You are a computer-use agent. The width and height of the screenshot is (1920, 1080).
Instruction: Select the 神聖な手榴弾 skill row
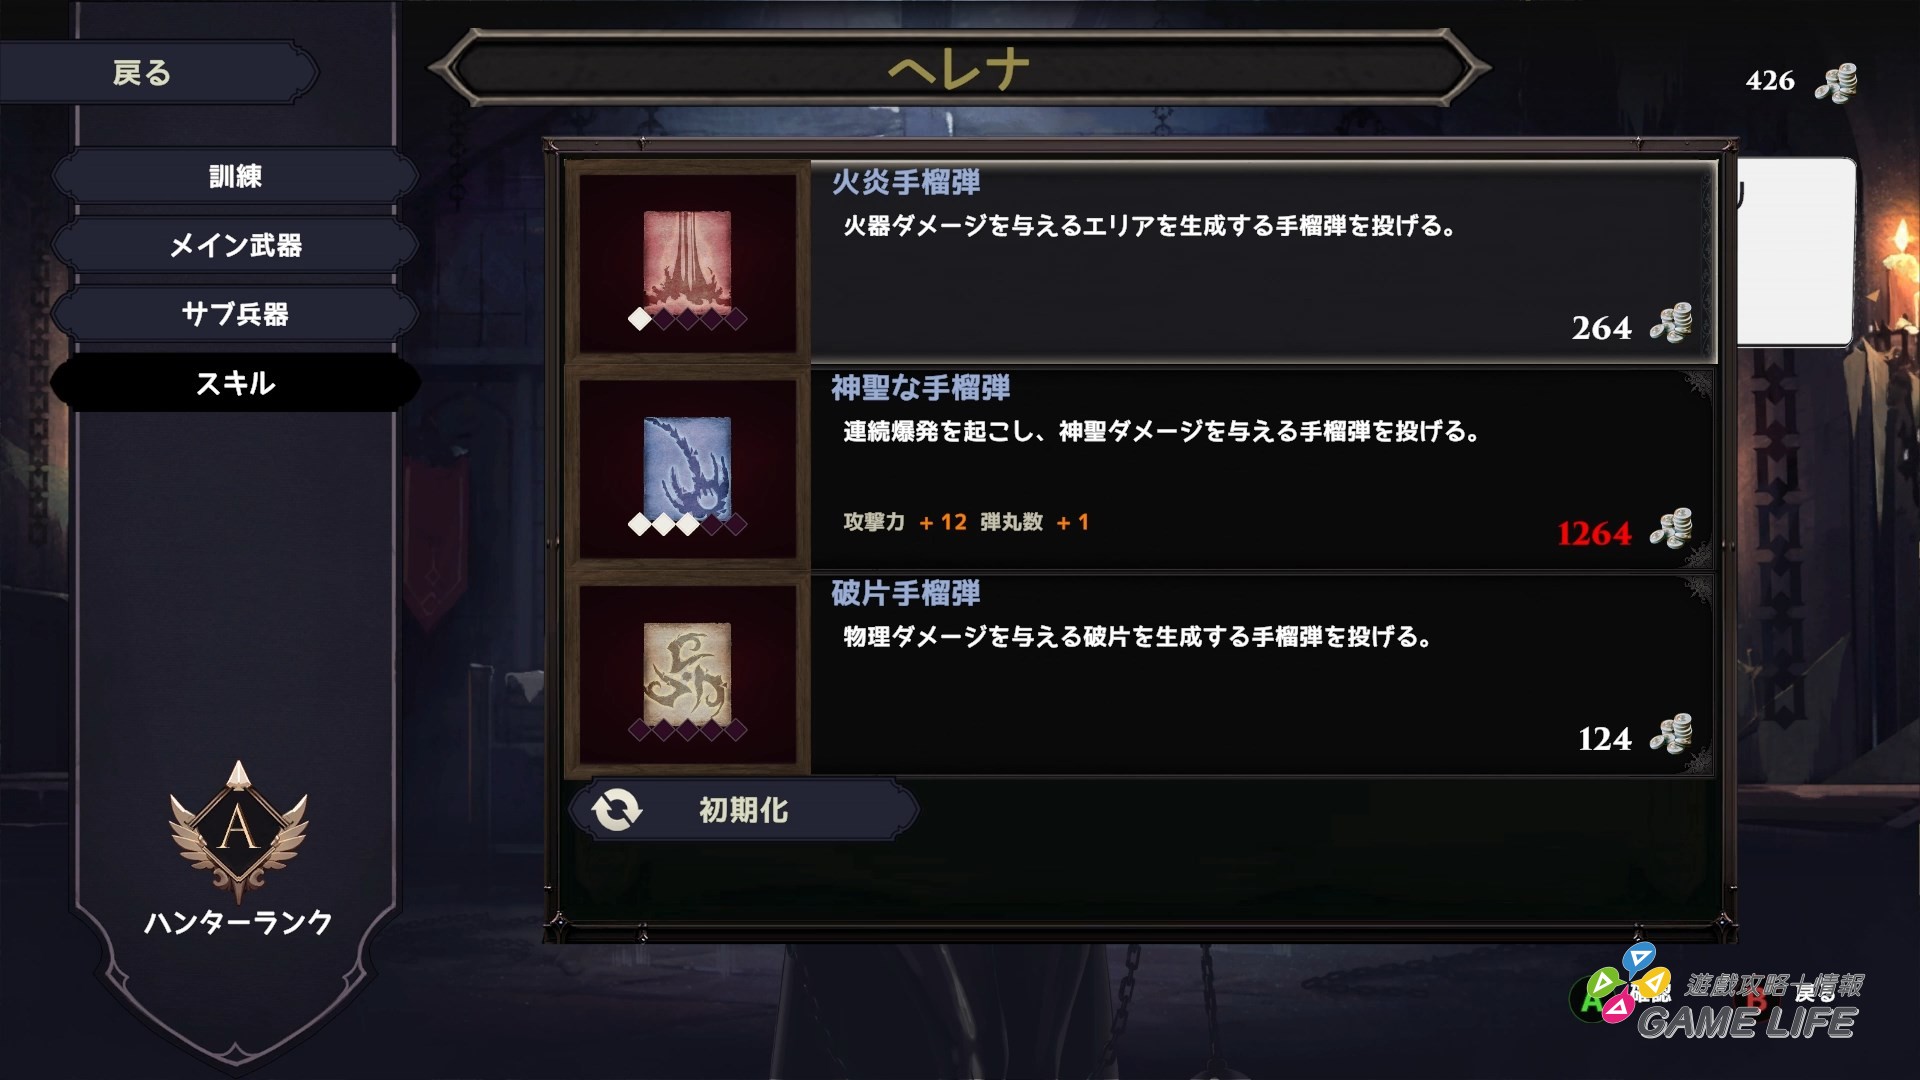1140,467
